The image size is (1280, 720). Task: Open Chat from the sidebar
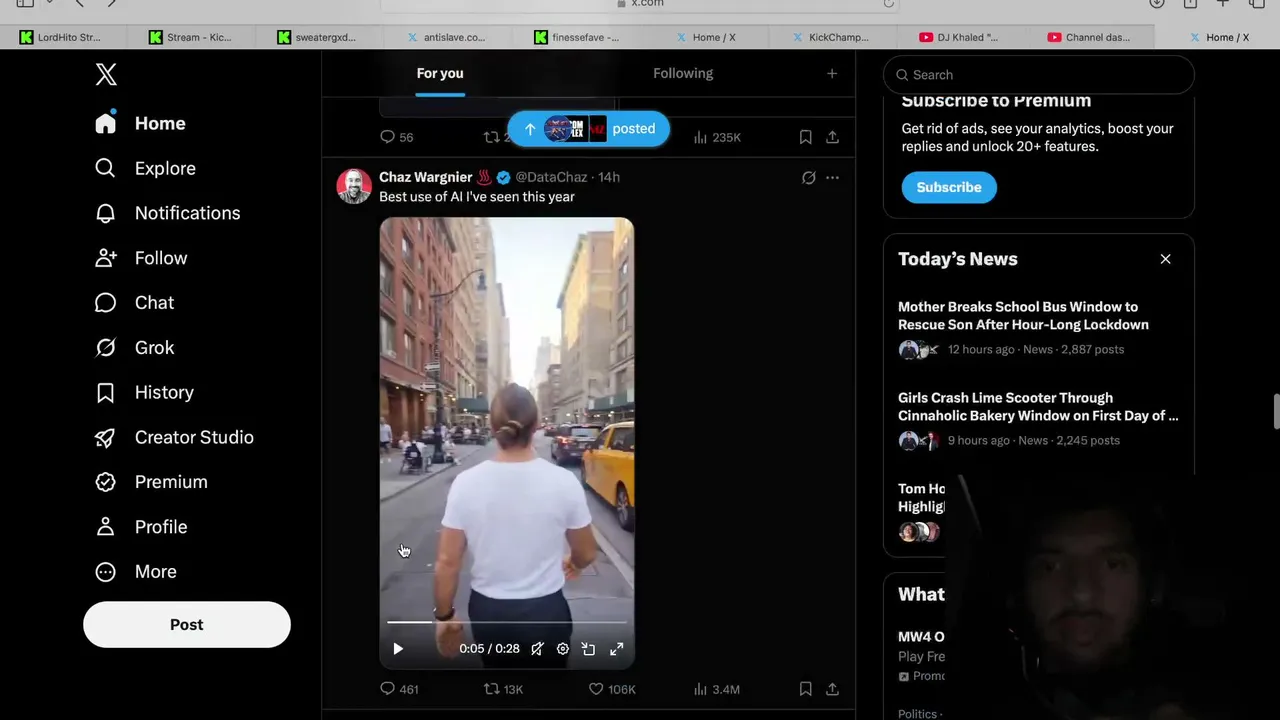click(135, 303)
